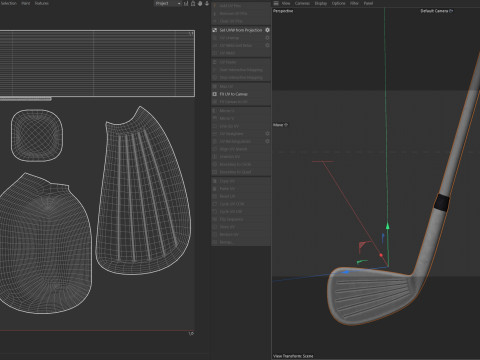Open the Project dropdown in UV editor

tap(168, 3)
